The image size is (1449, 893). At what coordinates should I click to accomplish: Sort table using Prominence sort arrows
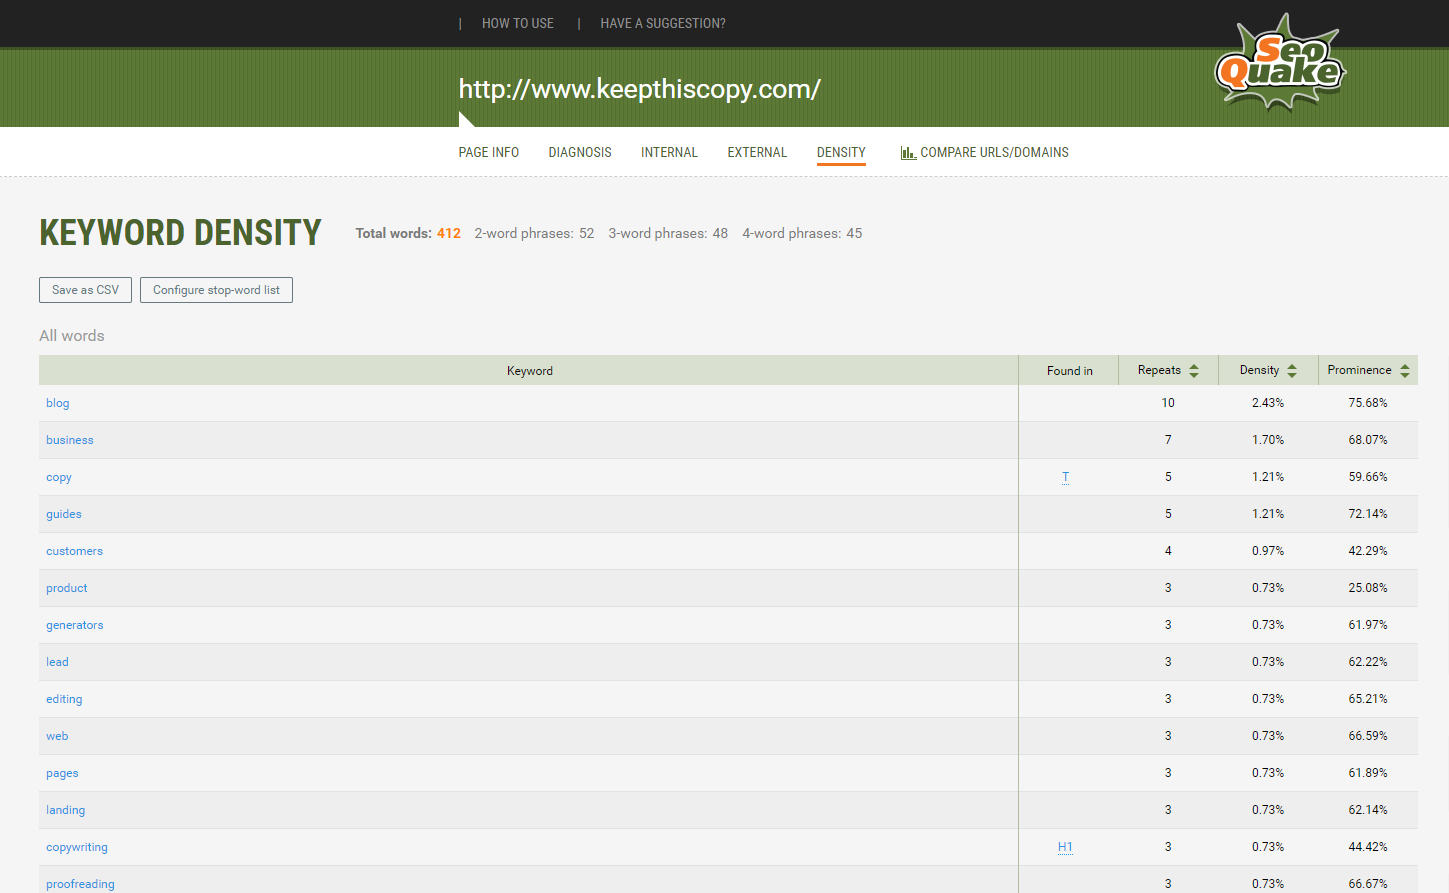pyautogui.click(x=1405, y=371)
